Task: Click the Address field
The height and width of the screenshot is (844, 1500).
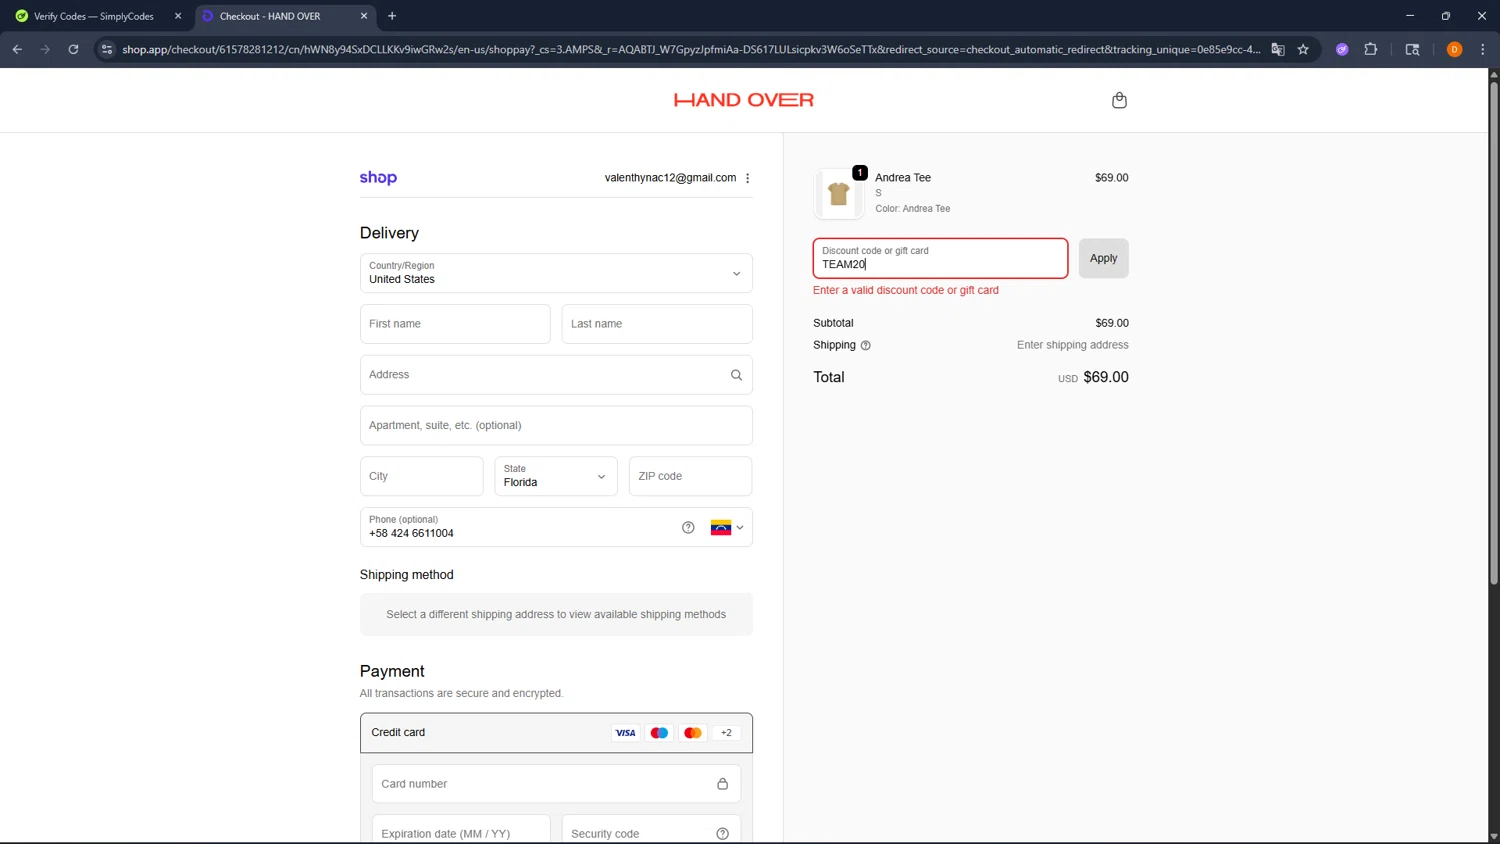Action: [556, 375]
